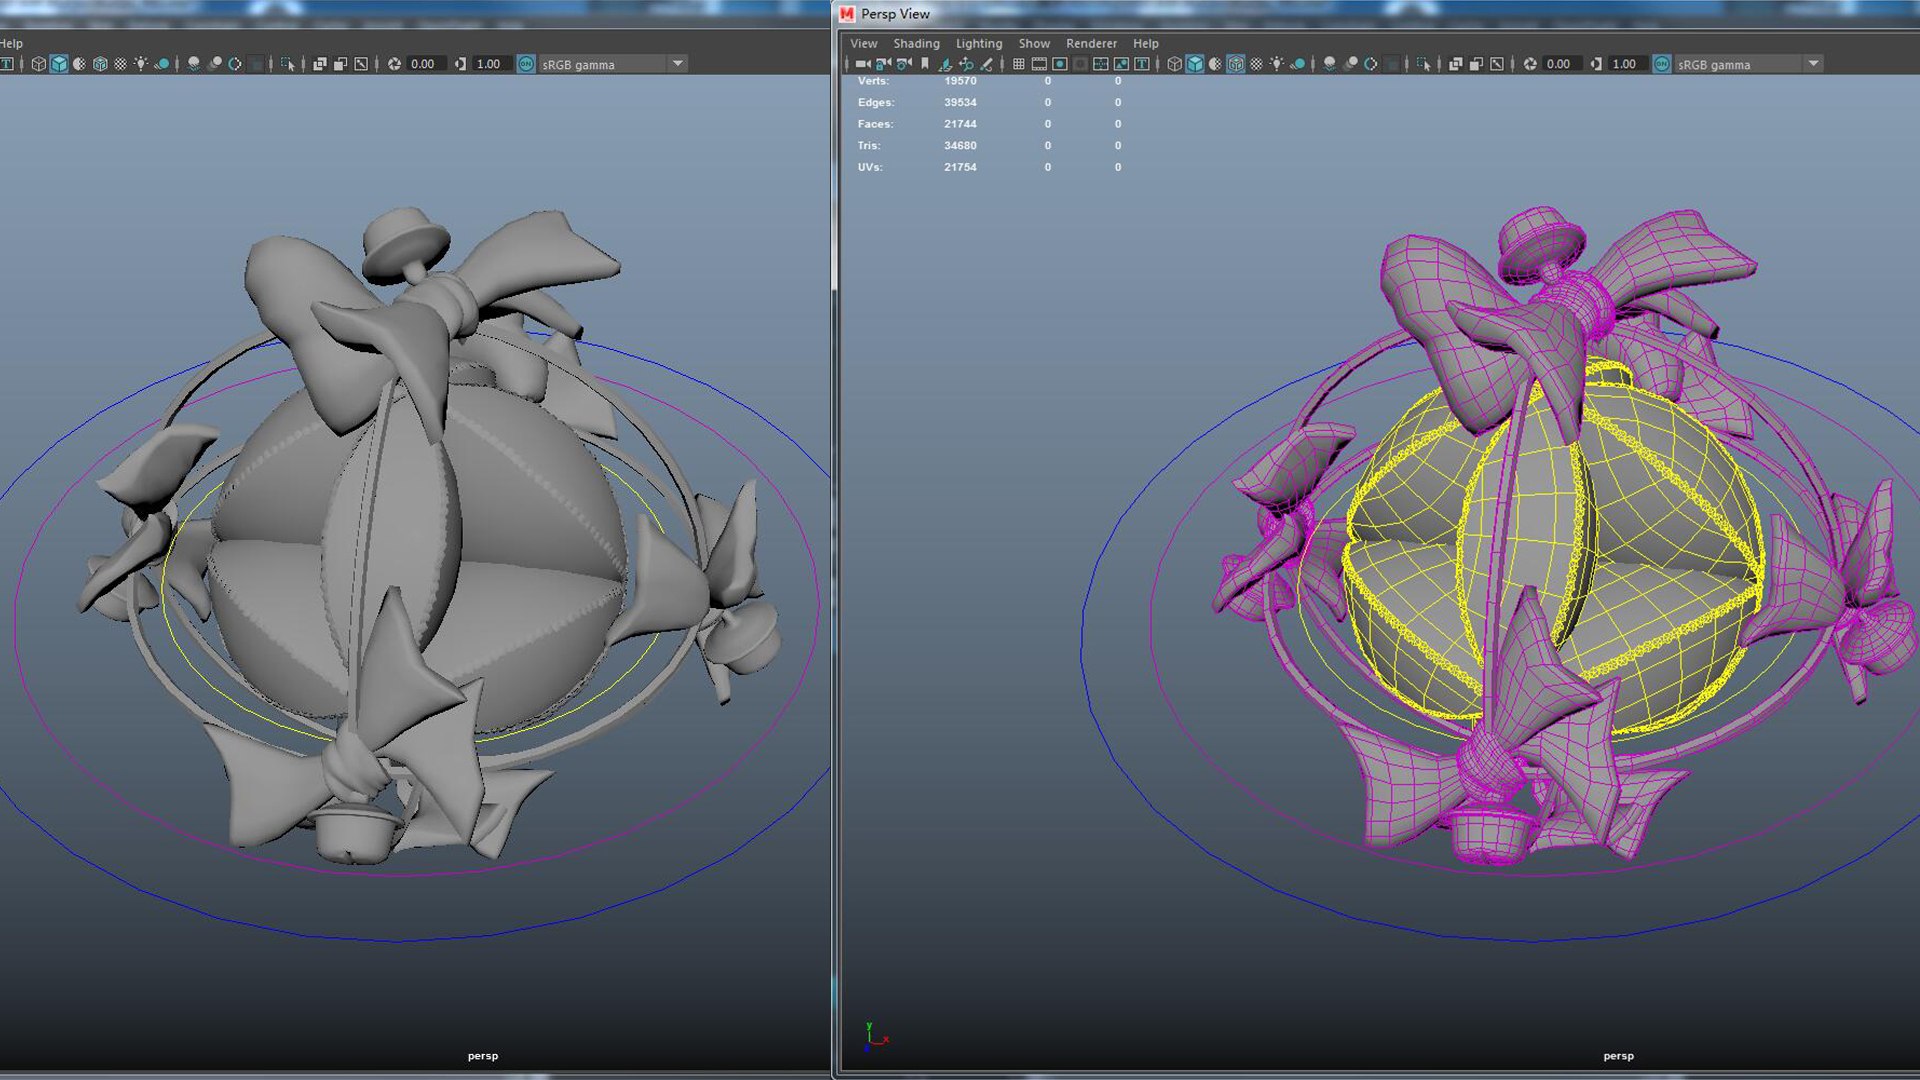The width and height of the screenshot is (1920, 1080).
Task: Click the Maya icon in Persp View title bar
Action: [847, 14]
